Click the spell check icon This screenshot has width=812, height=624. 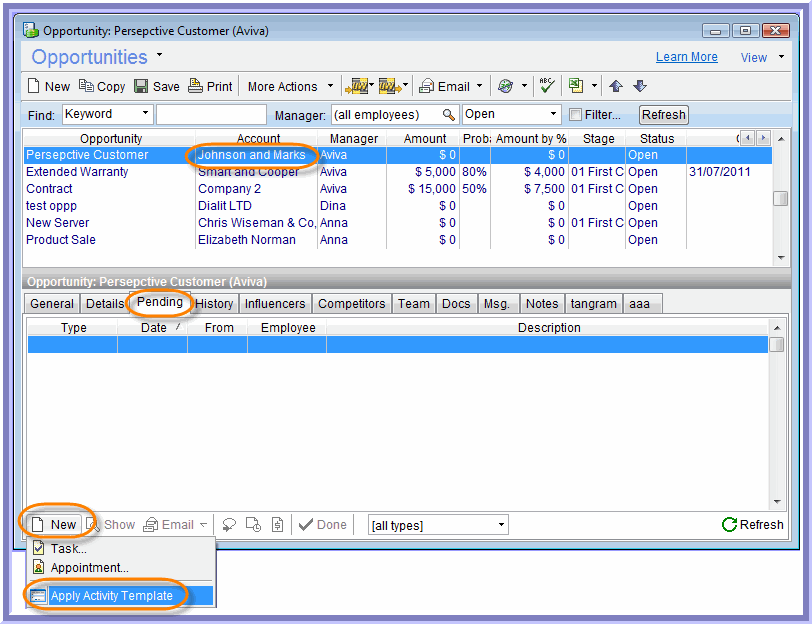coord(547,87)
